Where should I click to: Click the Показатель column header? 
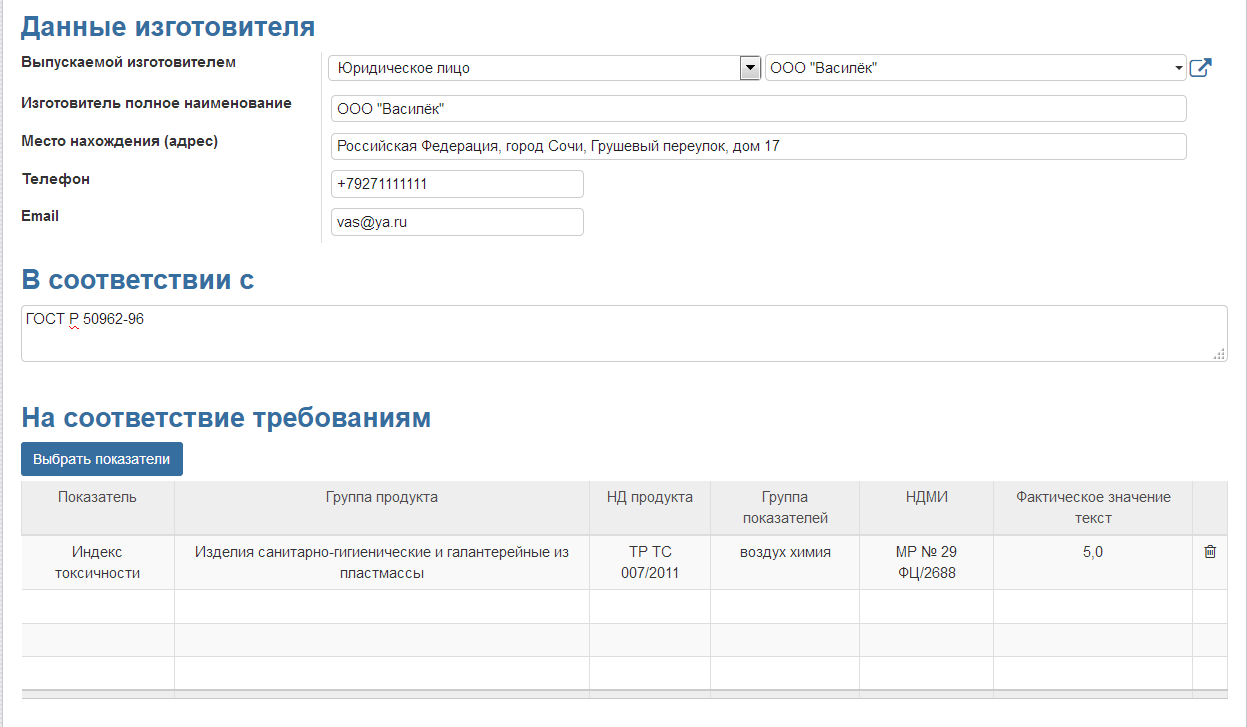pyautogui.click(x=98, y=497)
